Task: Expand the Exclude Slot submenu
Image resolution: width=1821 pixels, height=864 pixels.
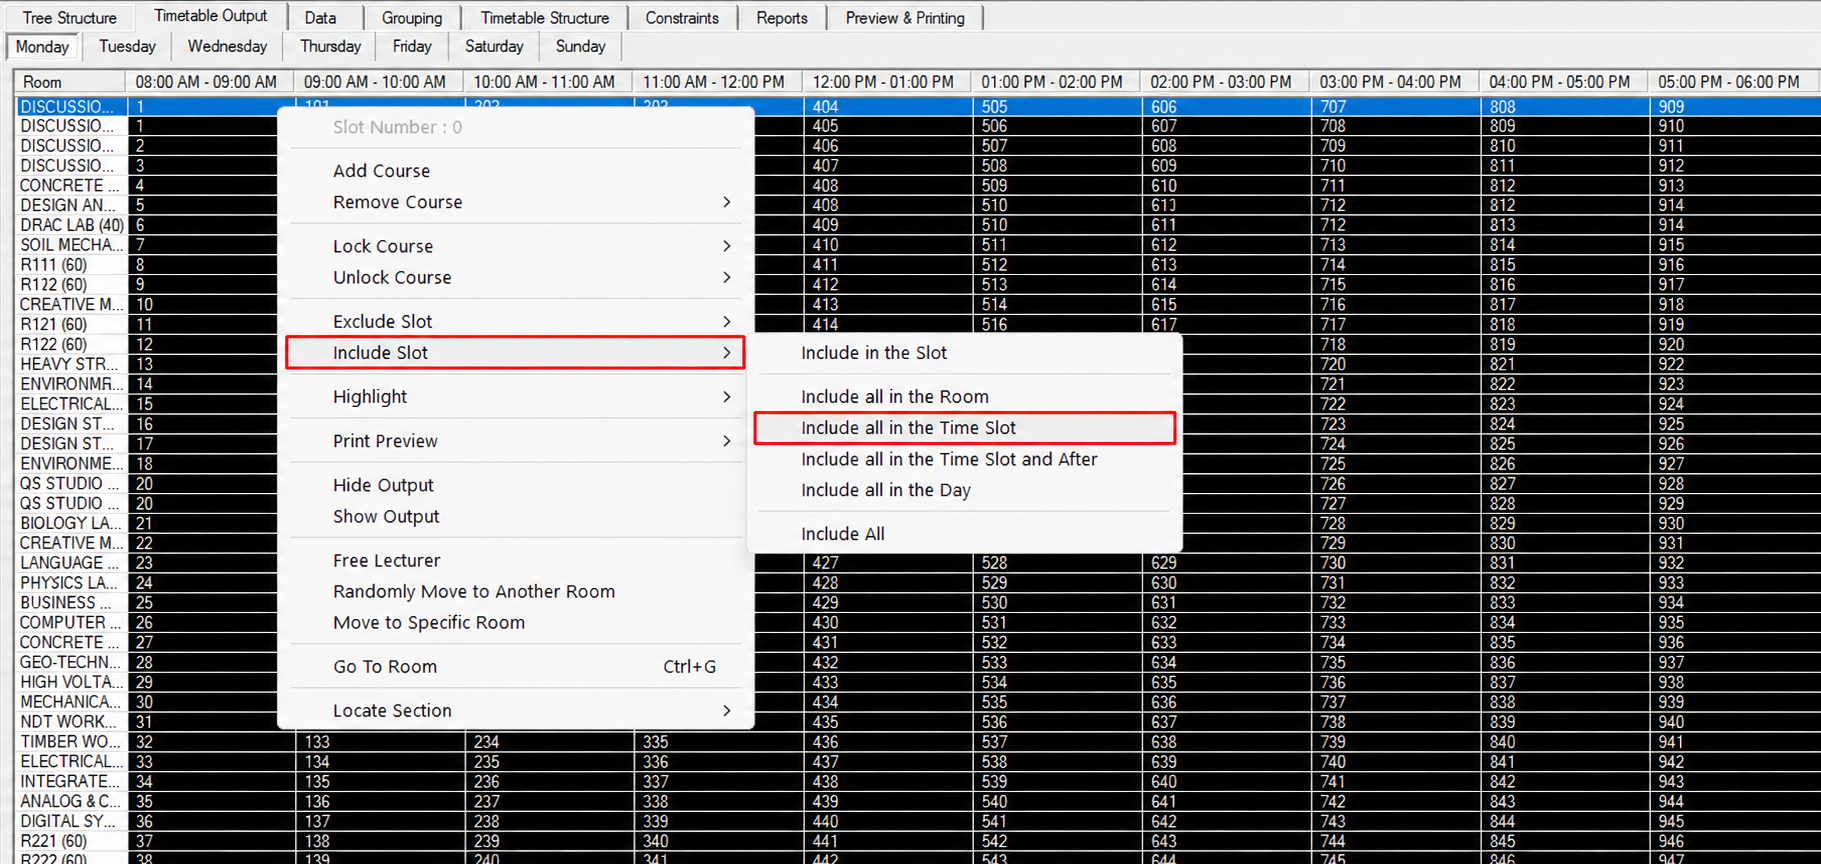Action: coord(515,321)
